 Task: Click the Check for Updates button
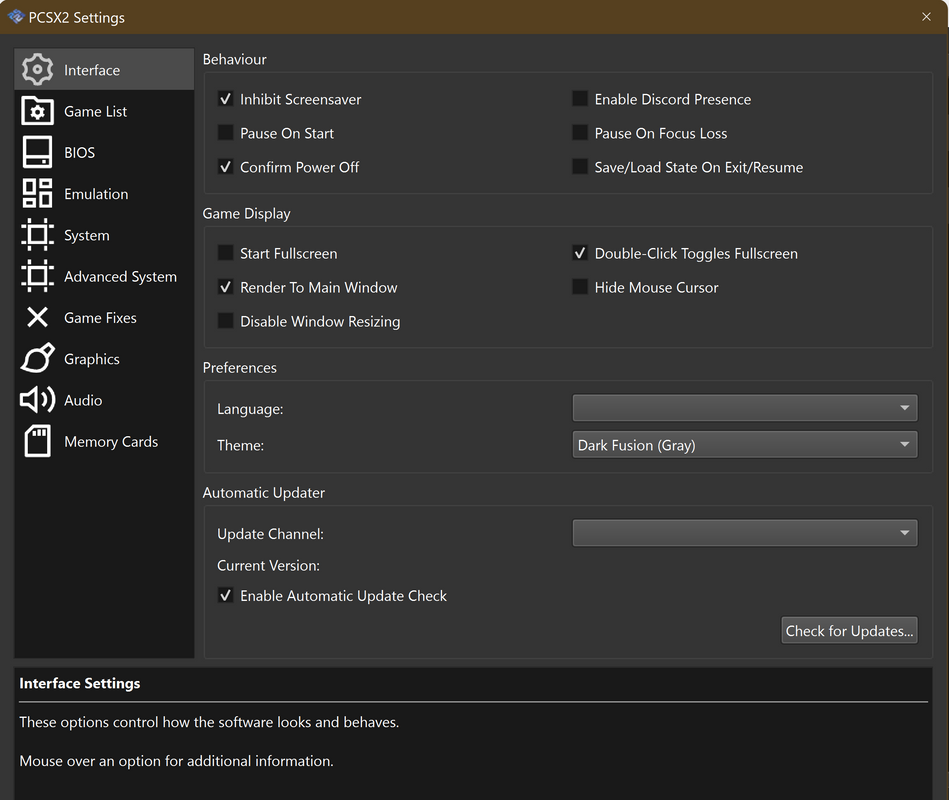pyautogui.click(x=849, y=631)
